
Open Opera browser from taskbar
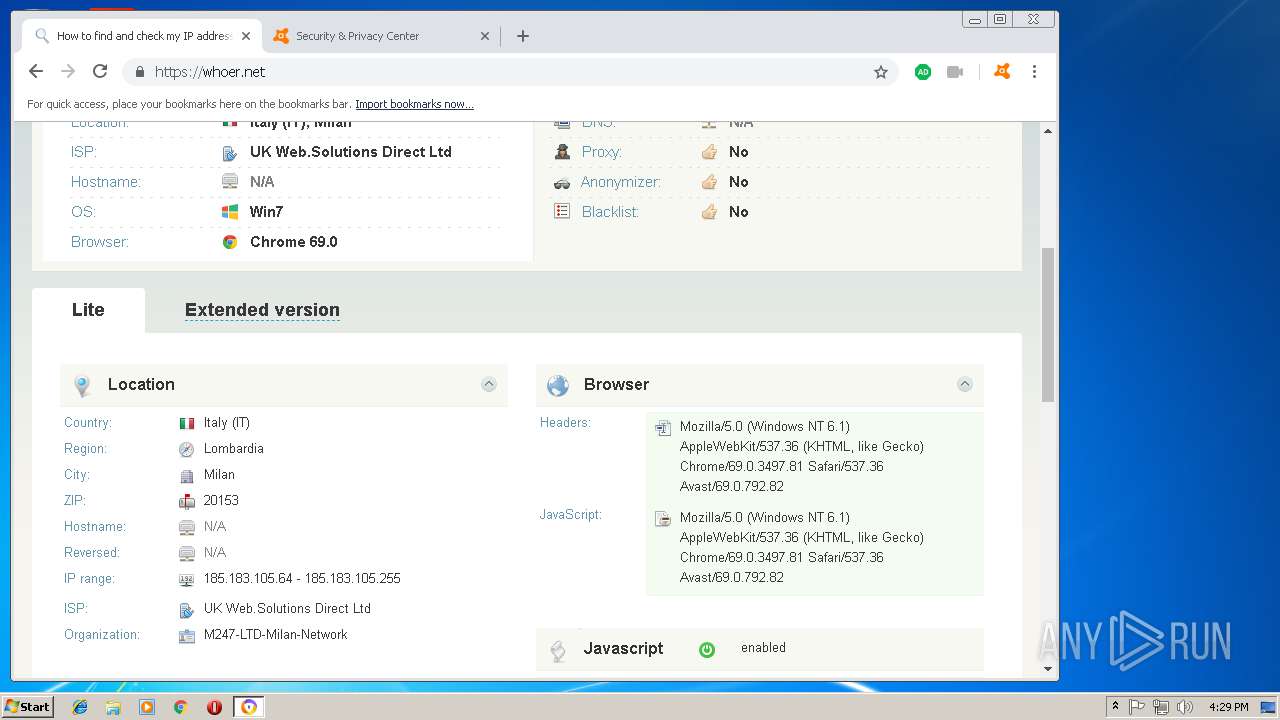pyautogui.click(x=214, y=707)
